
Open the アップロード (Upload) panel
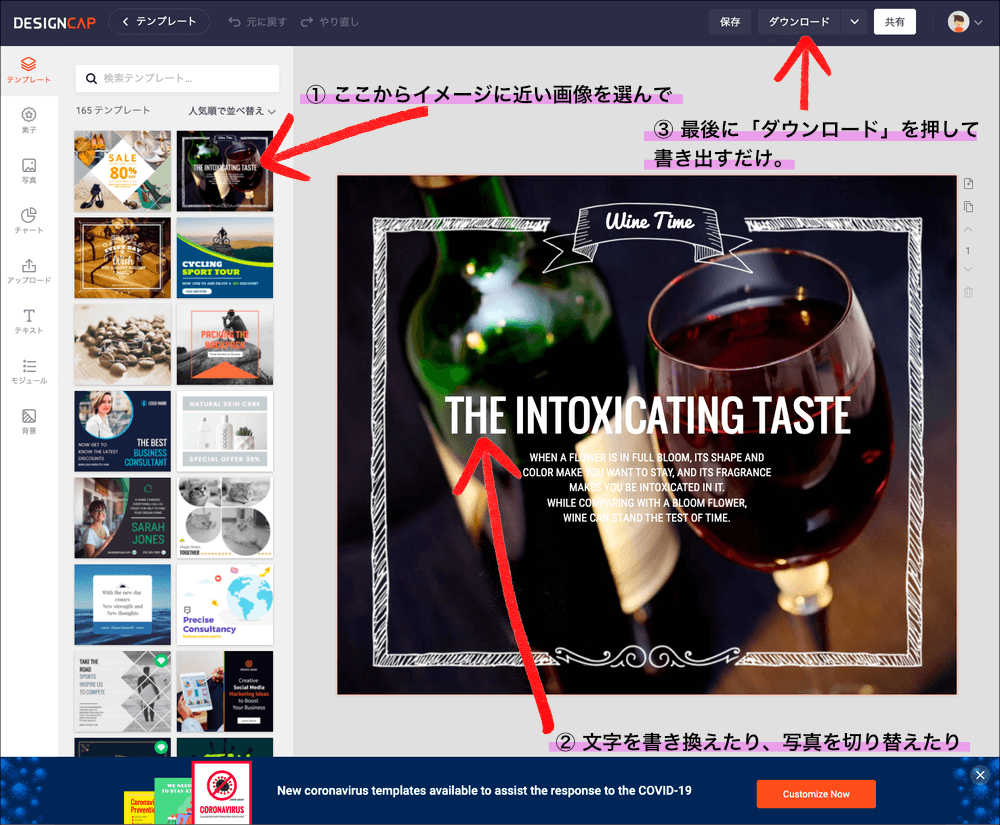(x=30, y=270)
